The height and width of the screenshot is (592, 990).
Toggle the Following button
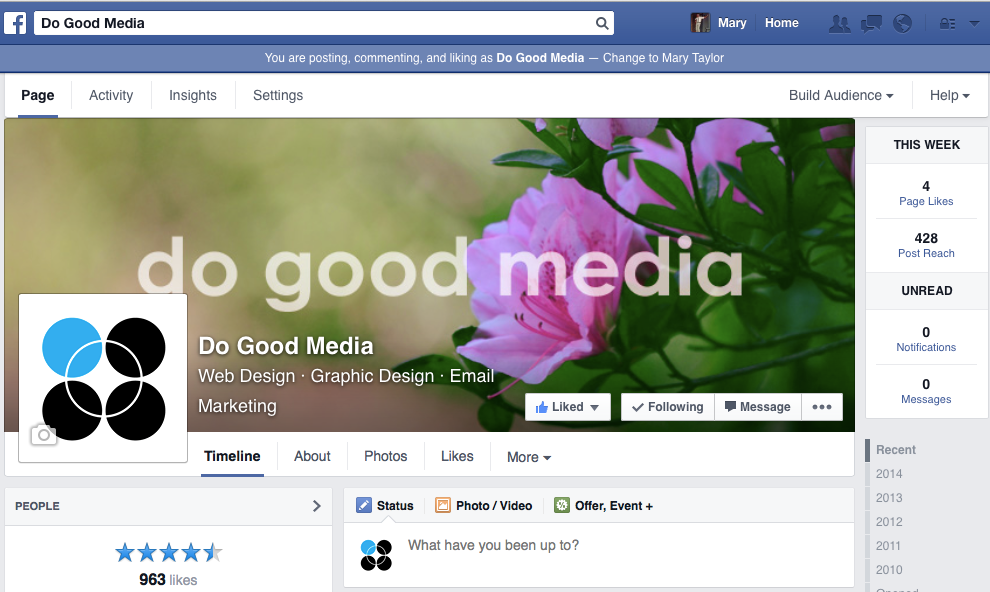tap(668, 407)
